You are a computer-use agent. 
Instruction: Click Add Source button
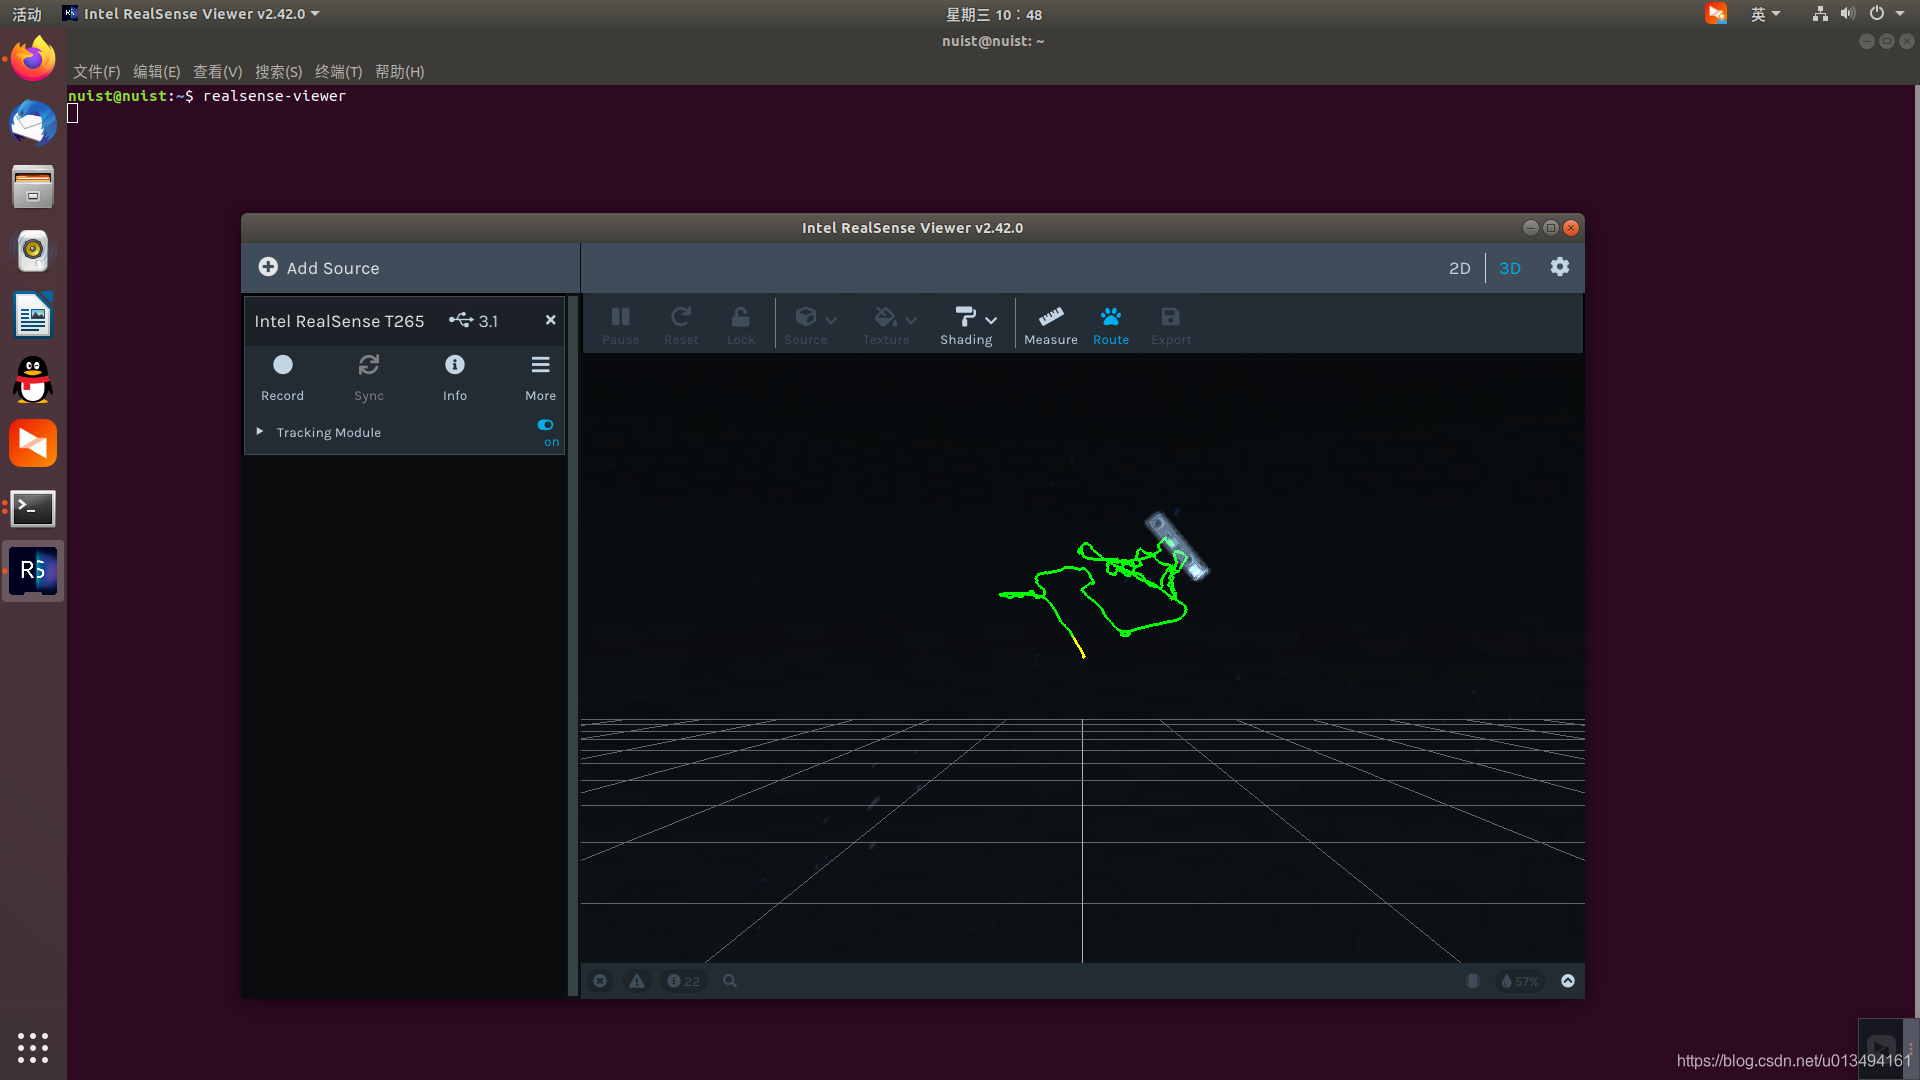319,268
